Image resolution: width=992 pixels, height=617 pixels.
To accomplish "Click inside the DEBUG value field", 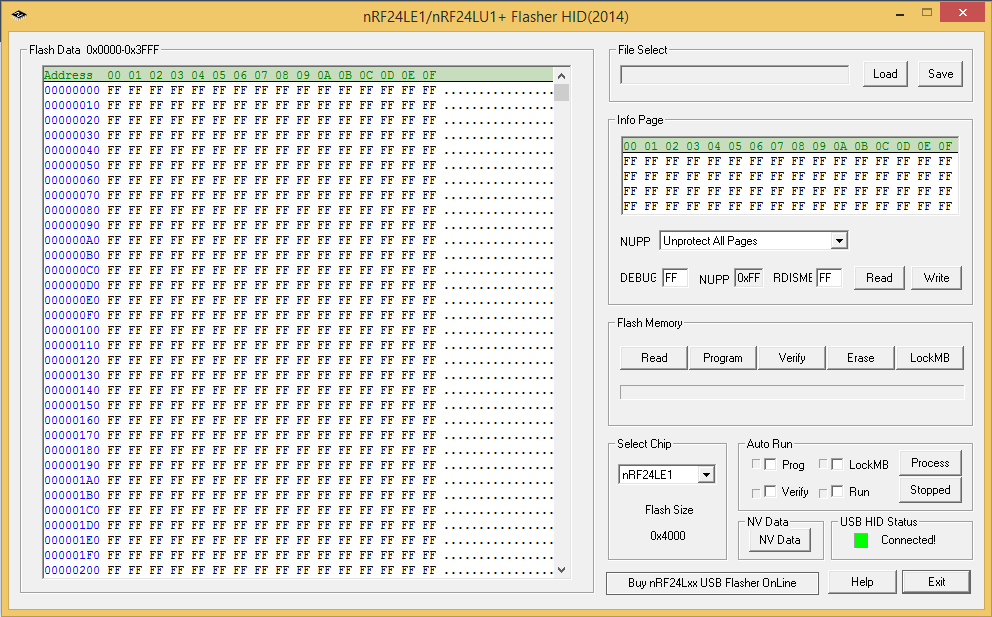I will (675, 277).
